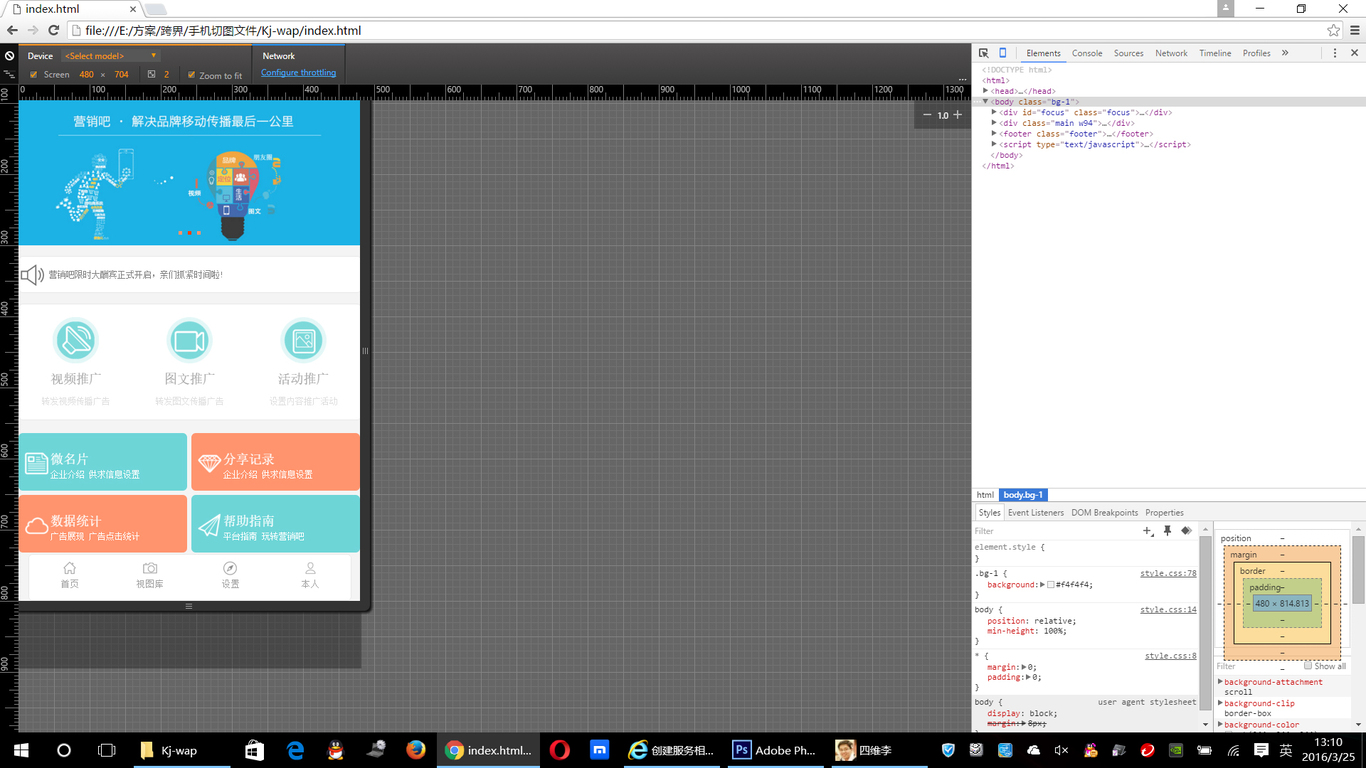Open 首页 home icon in footer
Screen dimensions: 1366x768
click(x=69, y=568)
